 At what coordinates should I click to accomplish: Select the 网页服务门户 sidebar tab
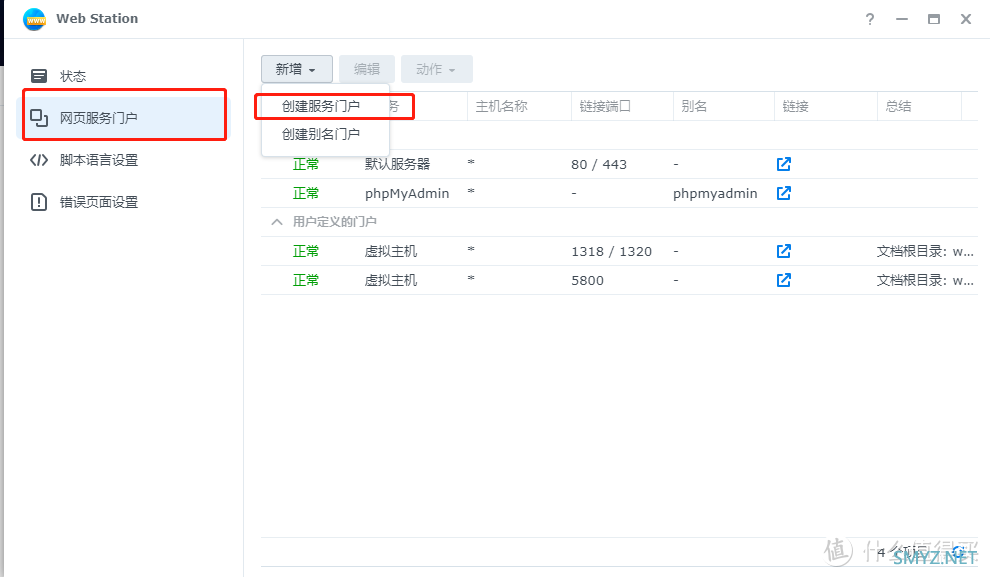[x=124, y=118]
